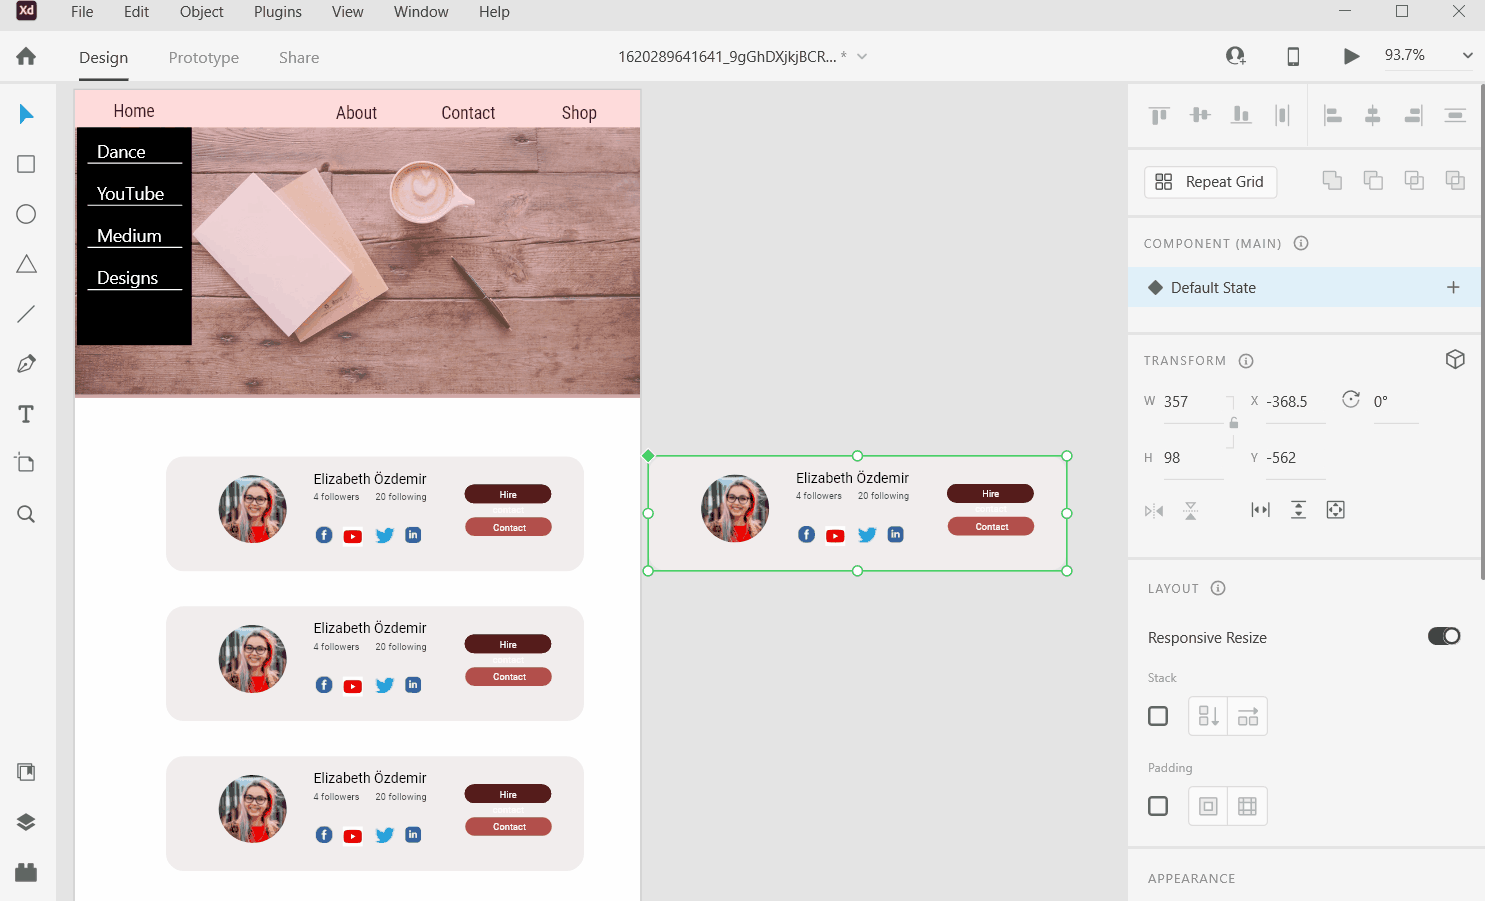
Task: Select the Polygon tool
Action: pos(26,264)
